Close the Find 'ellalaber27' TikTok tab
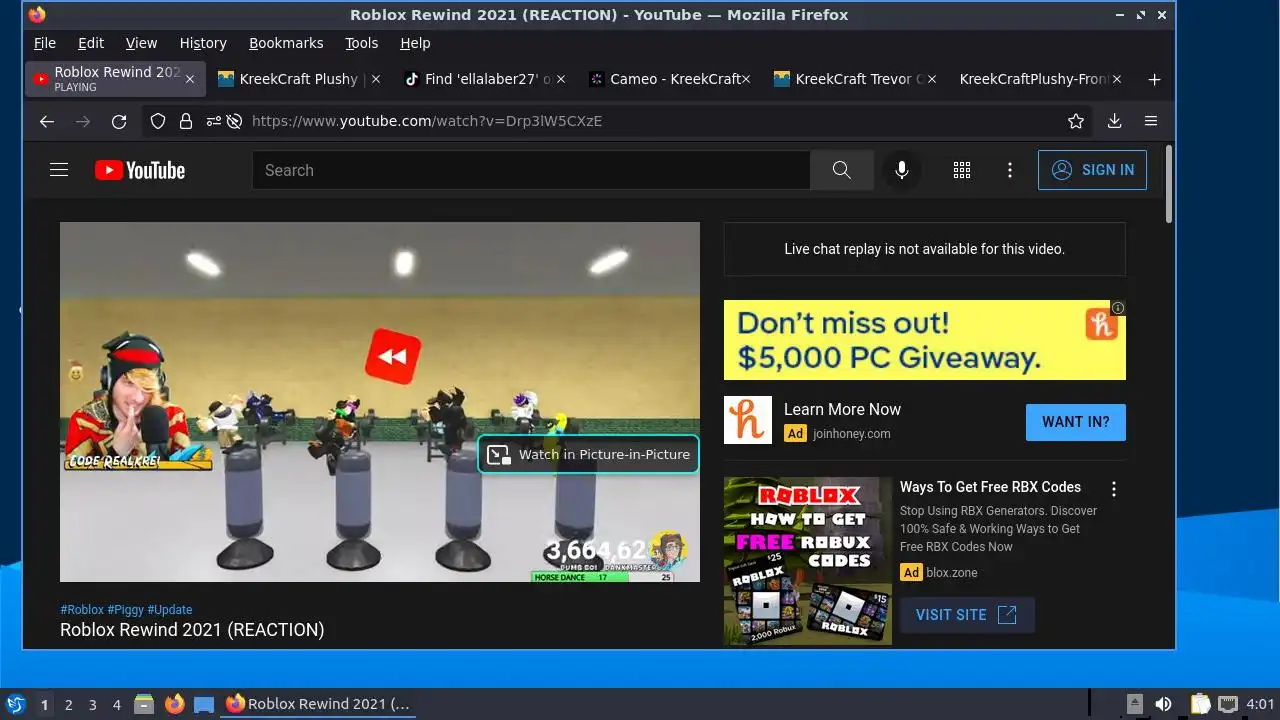The image size is (1280, 720). (561, 79)
